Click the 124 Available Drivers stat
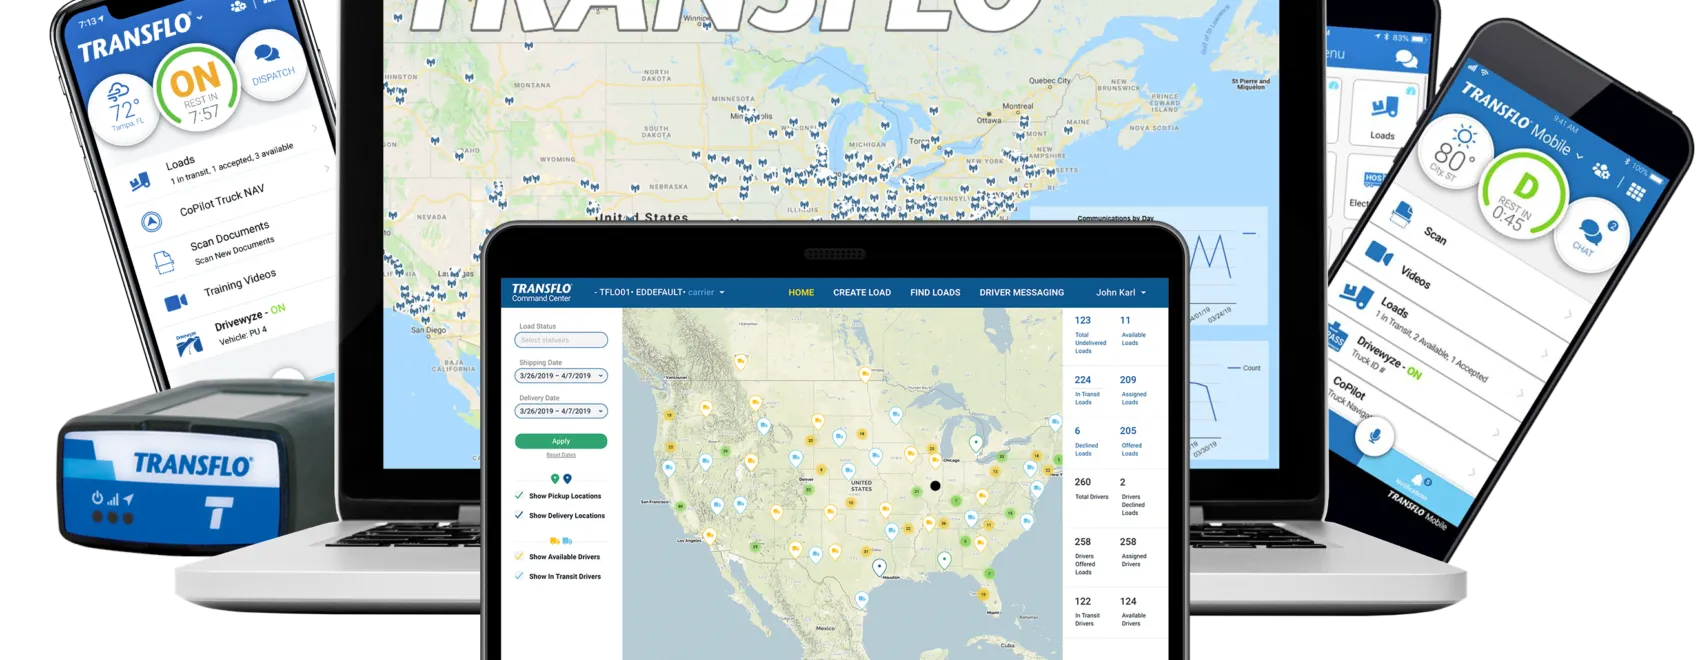The width and height of the screenshot is (1700, 660). [x=1132, y=612]
